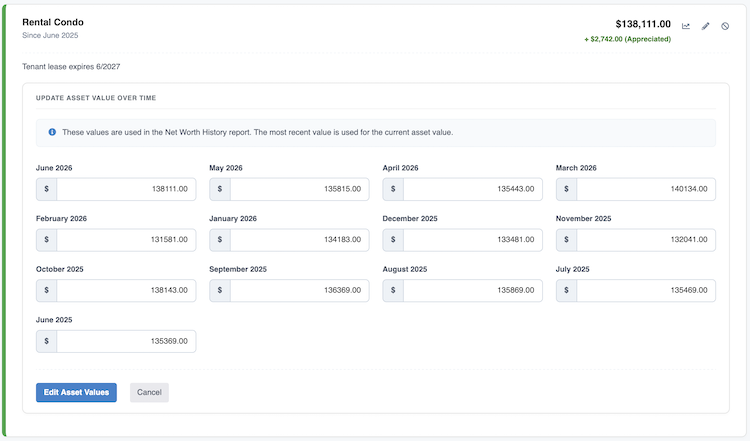Edit the December 2025 value field
The image size is (750, 441).
pyautogui.click(x=473, y=240)
